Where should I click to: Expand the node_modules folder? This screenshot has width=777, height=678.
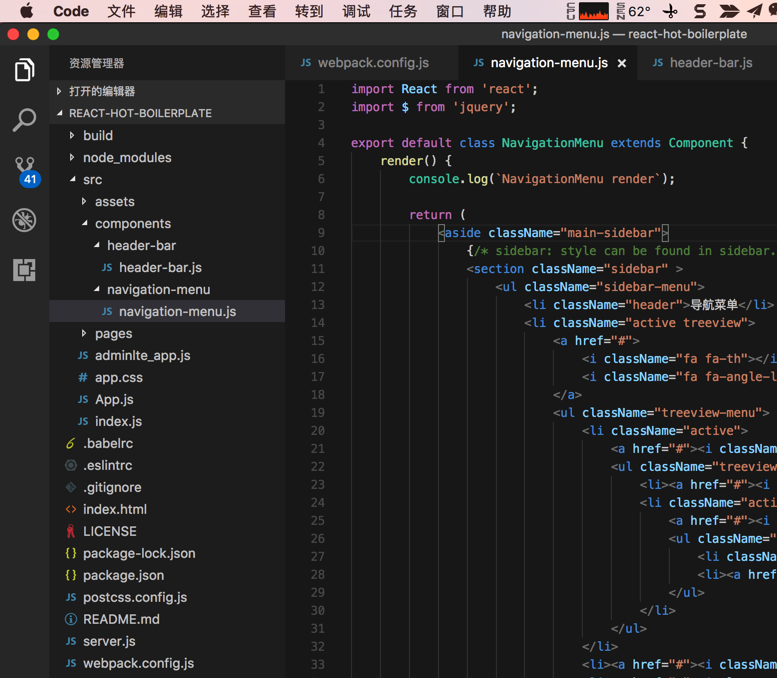click(126, 157)
